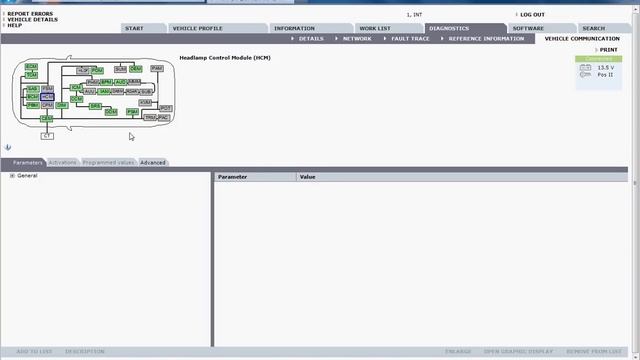This screenshot has width=640, height=360.
Task: Open the Reference Information sub-tab
Action: [486, 38]
